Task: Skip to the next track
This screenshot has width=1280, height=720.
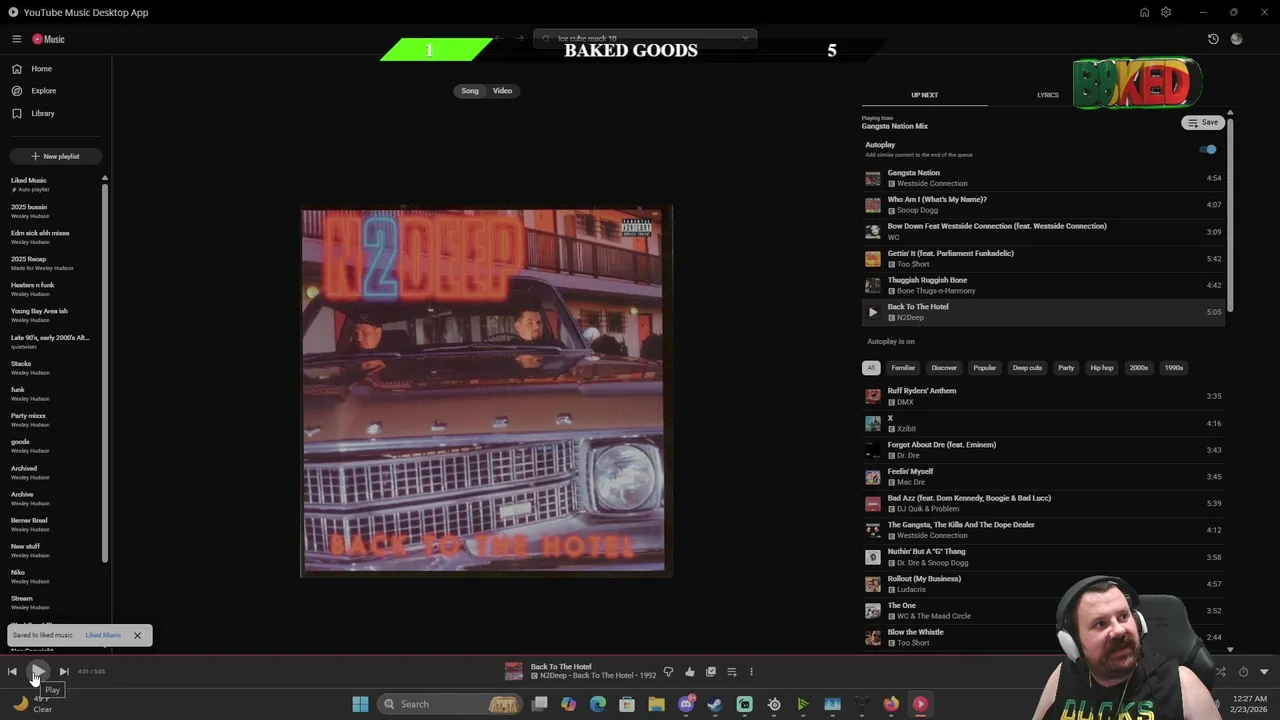Action: 63,672
